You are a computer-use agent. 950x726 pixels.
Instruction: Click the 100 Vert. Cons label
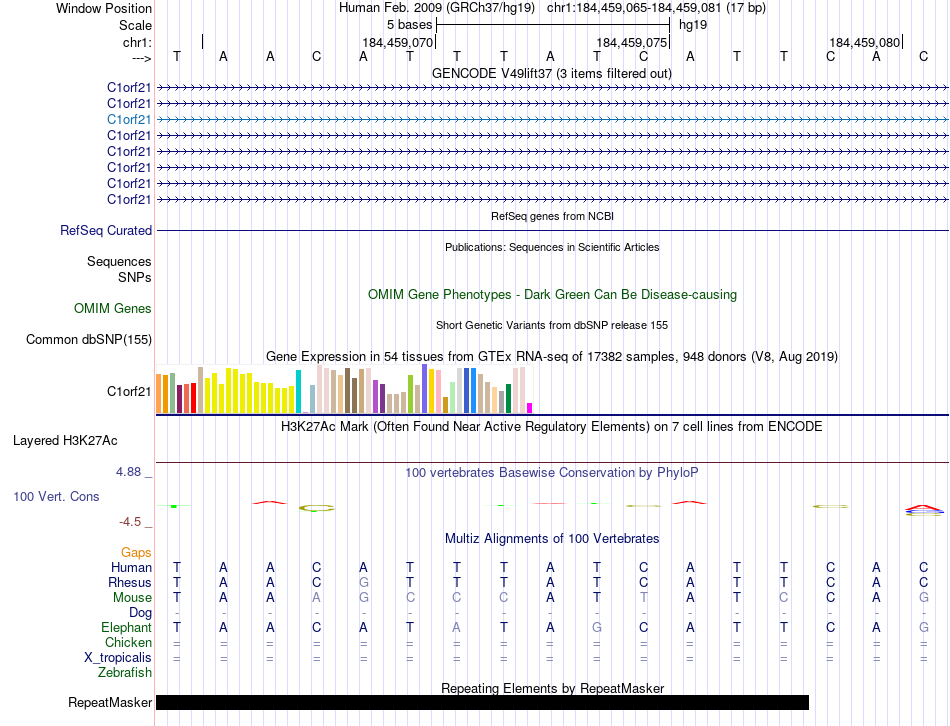pos(56,496)
